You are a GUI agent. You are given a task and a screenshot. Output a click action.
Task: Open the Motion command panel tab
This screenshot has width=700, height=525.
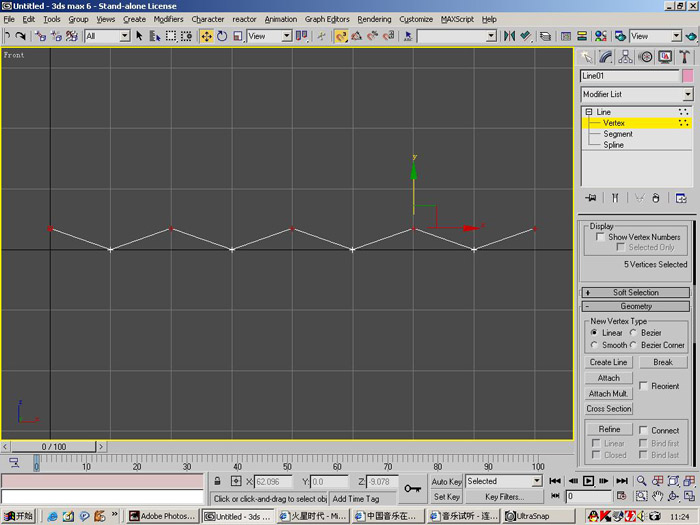(x=645, y=57)
